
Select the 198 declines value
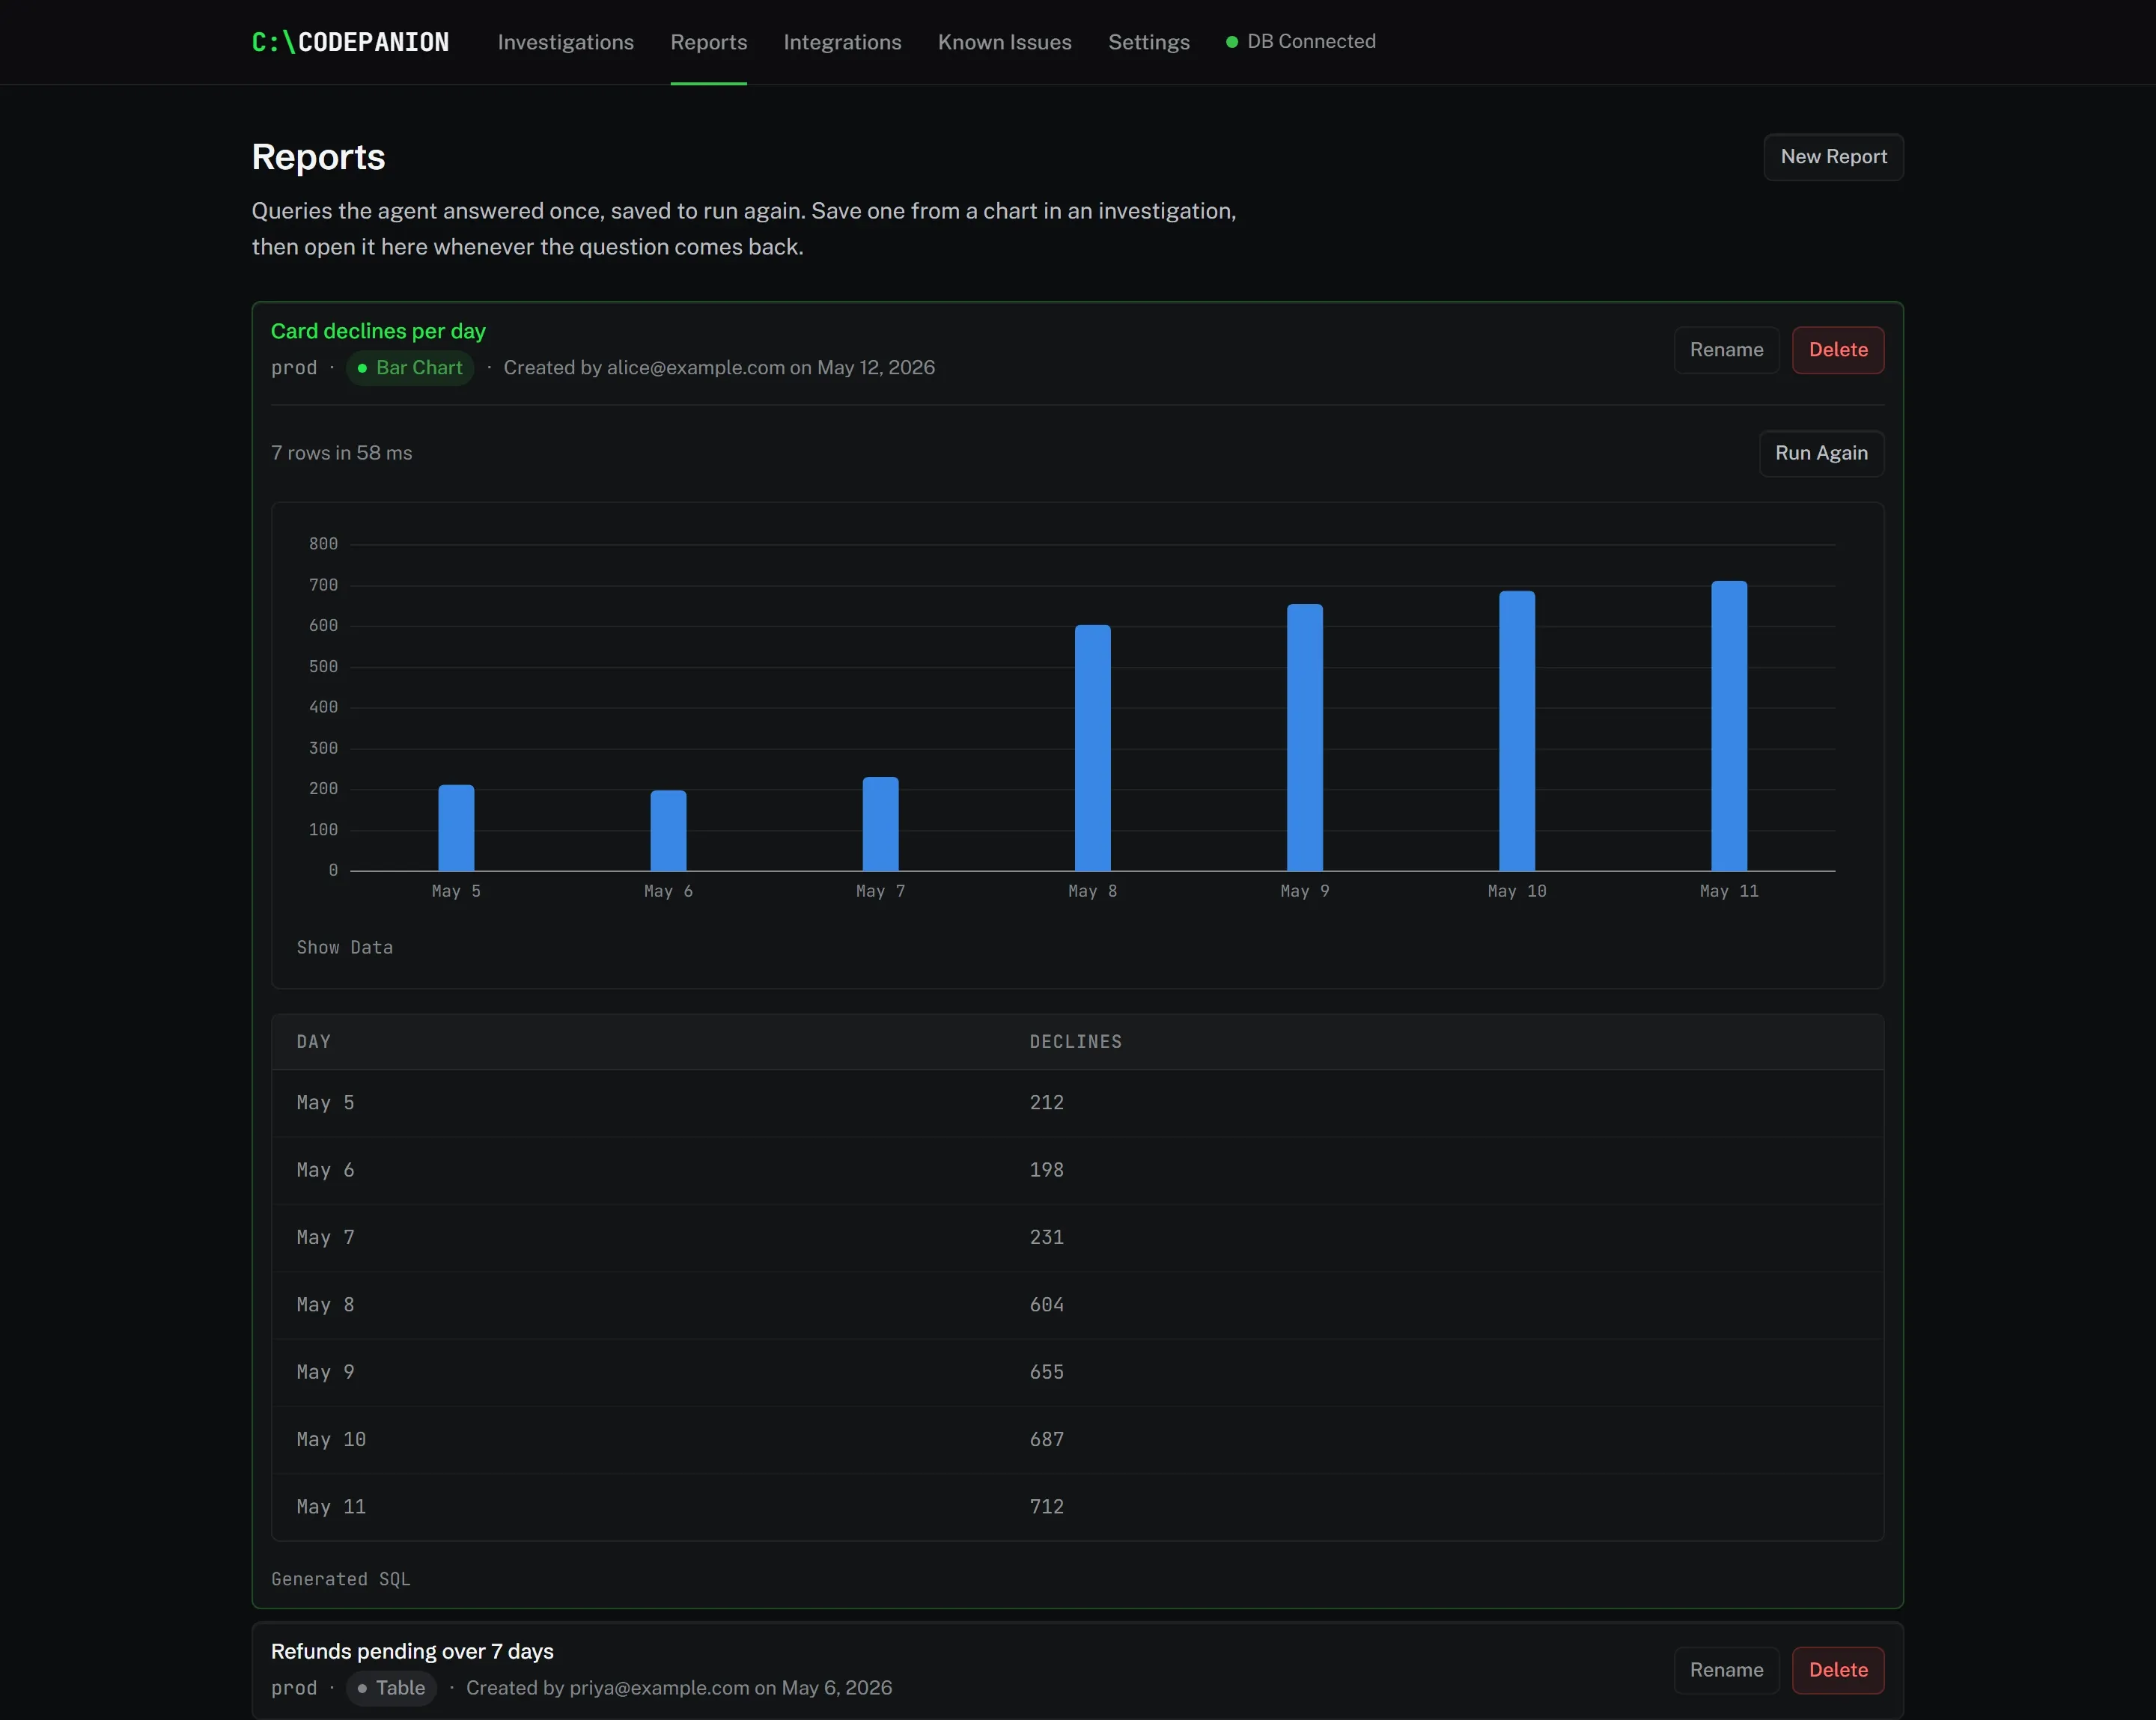(1046, 1170)
